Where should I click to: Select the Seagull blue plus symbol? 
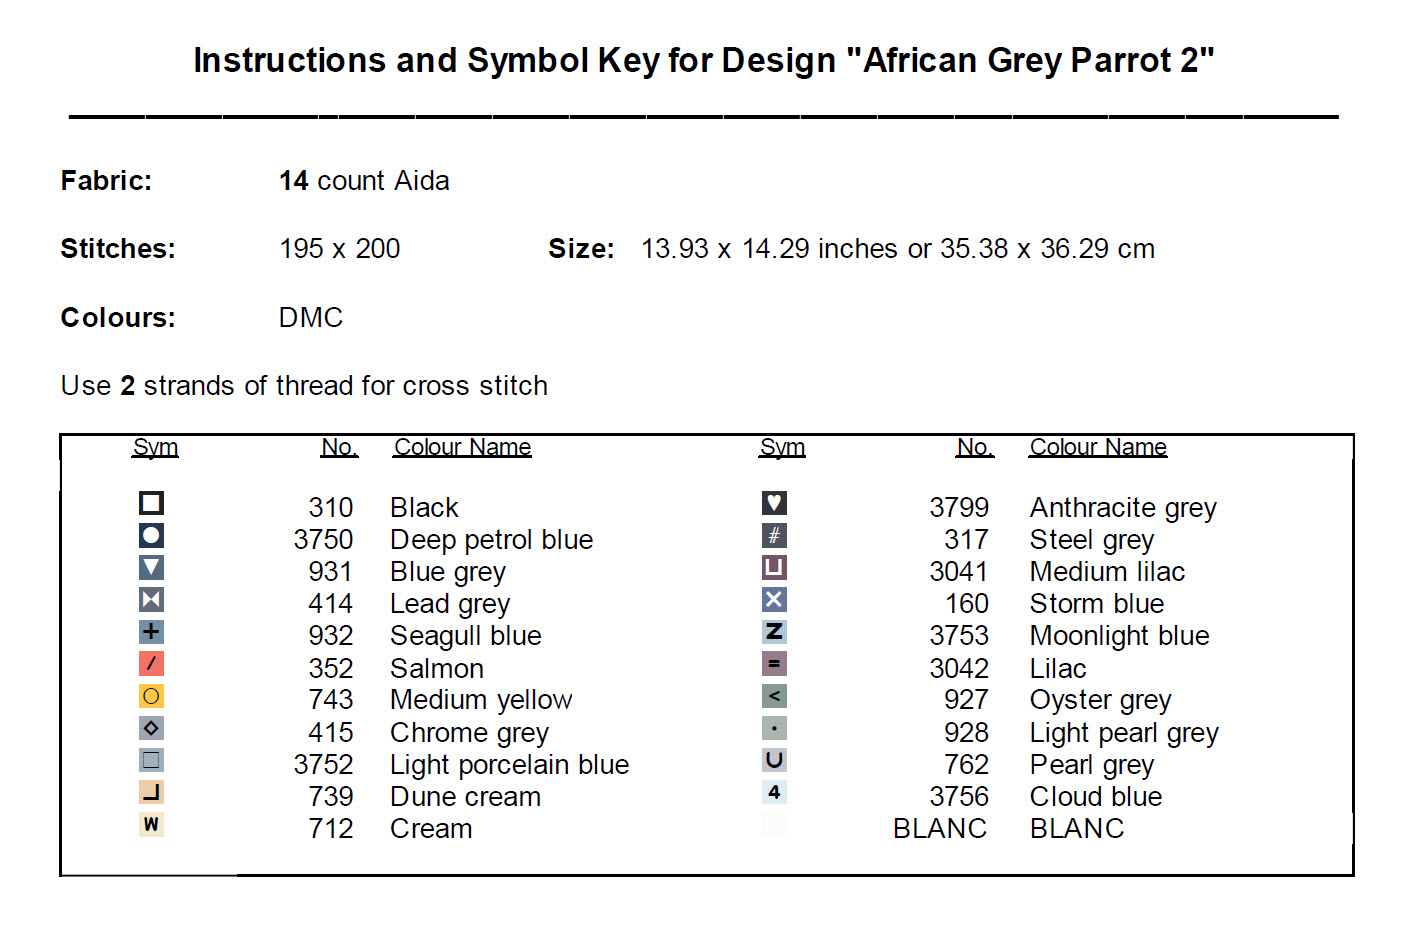coord(151,632)
